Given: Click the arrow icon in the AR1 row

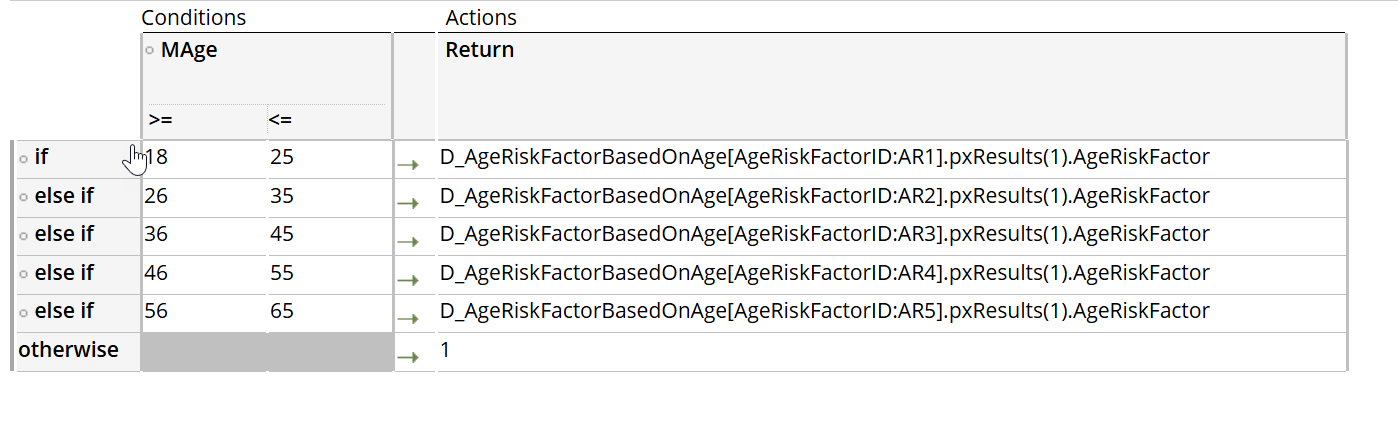Looking at the screenshot, I should pos(407,165).
